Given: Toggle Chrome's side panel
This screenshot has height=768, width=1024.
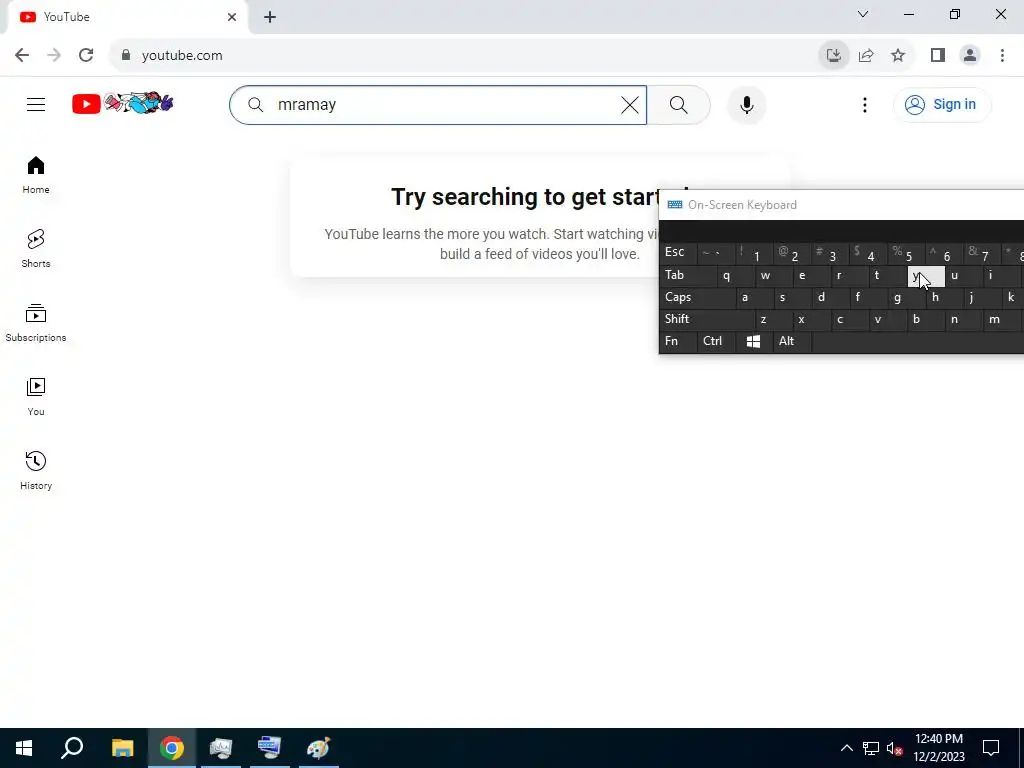Looking at the screenshot, I should pyautogui.click(x=938, y=56).
